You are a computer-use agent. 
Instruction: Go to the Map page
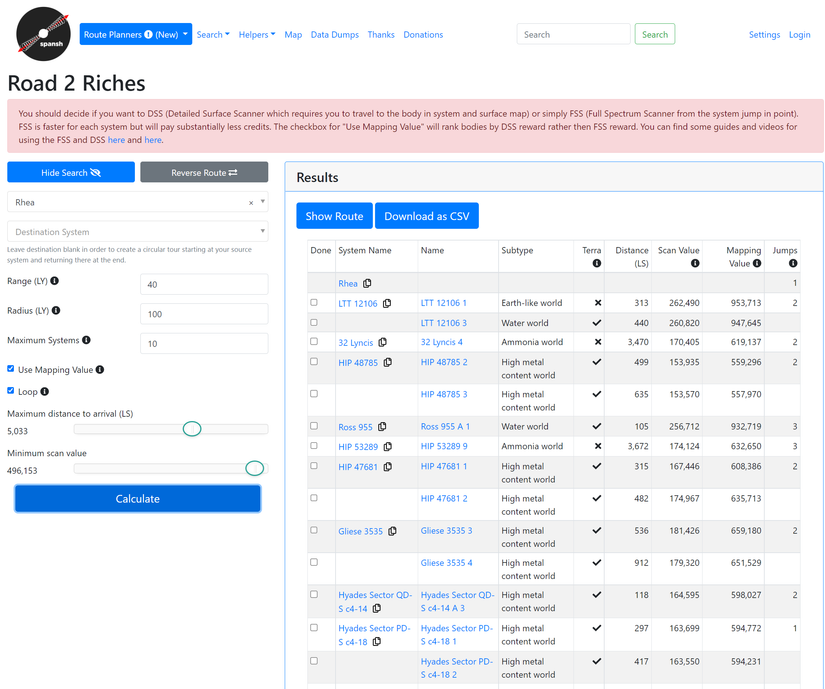pos(293,34)
